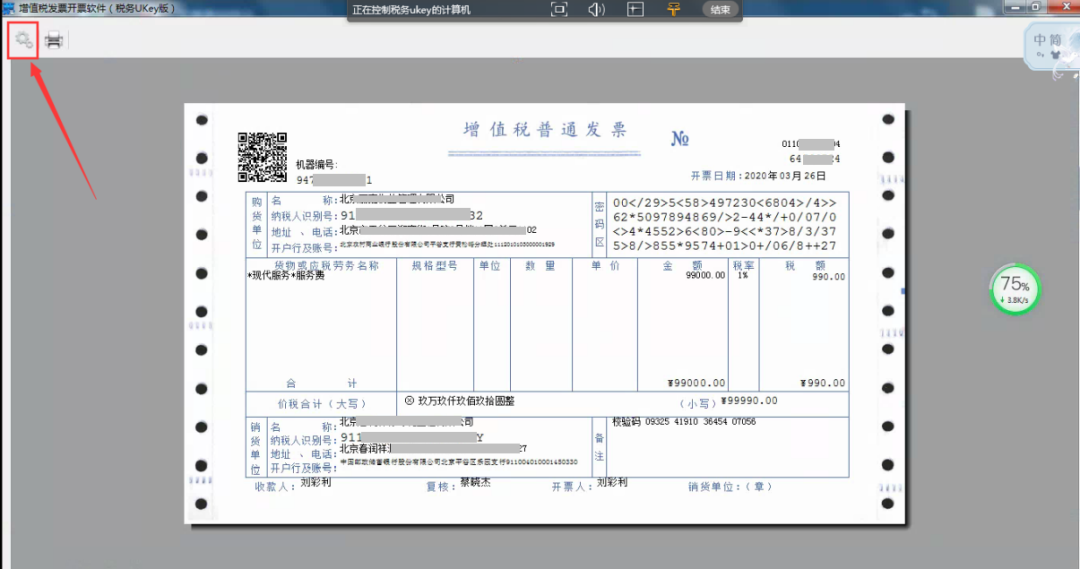Mute sound with the speaker icon
The width and height of the screenshot is (1080, 569).
pos(596,9)
